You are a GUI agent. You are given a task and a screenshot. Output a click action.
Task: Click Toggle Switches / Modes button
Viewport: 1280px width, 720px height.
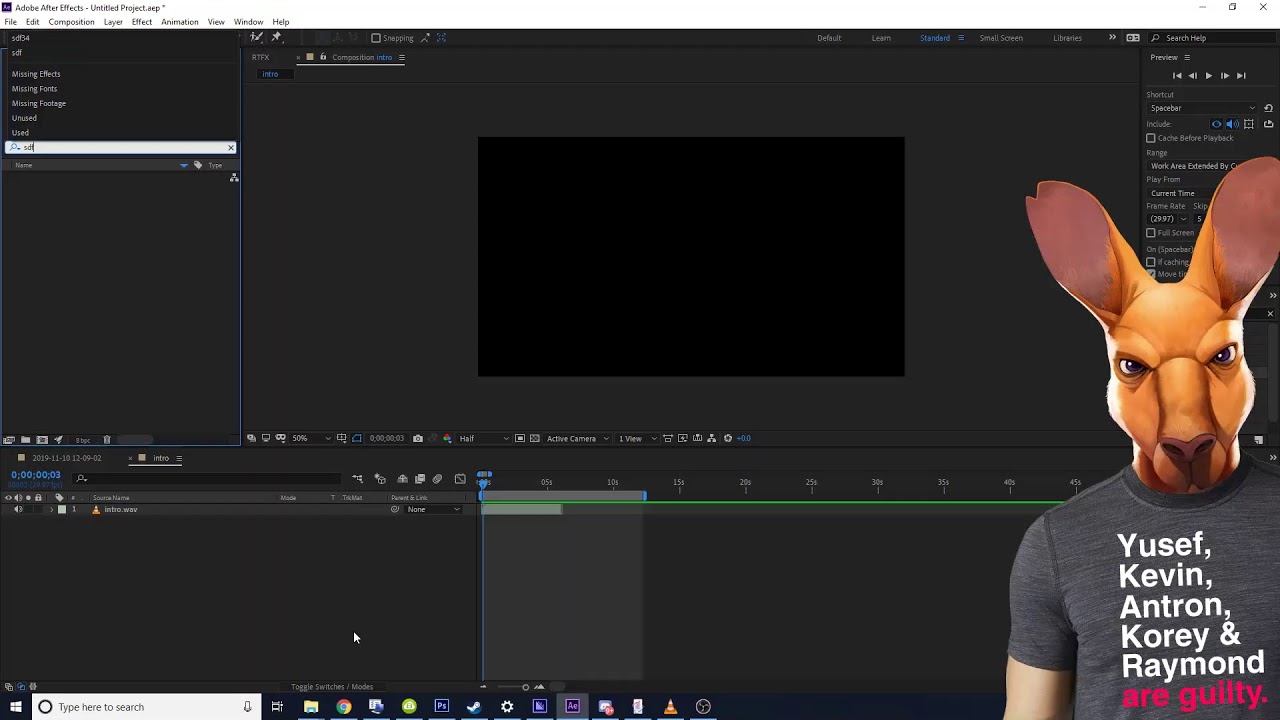(332, 687)
